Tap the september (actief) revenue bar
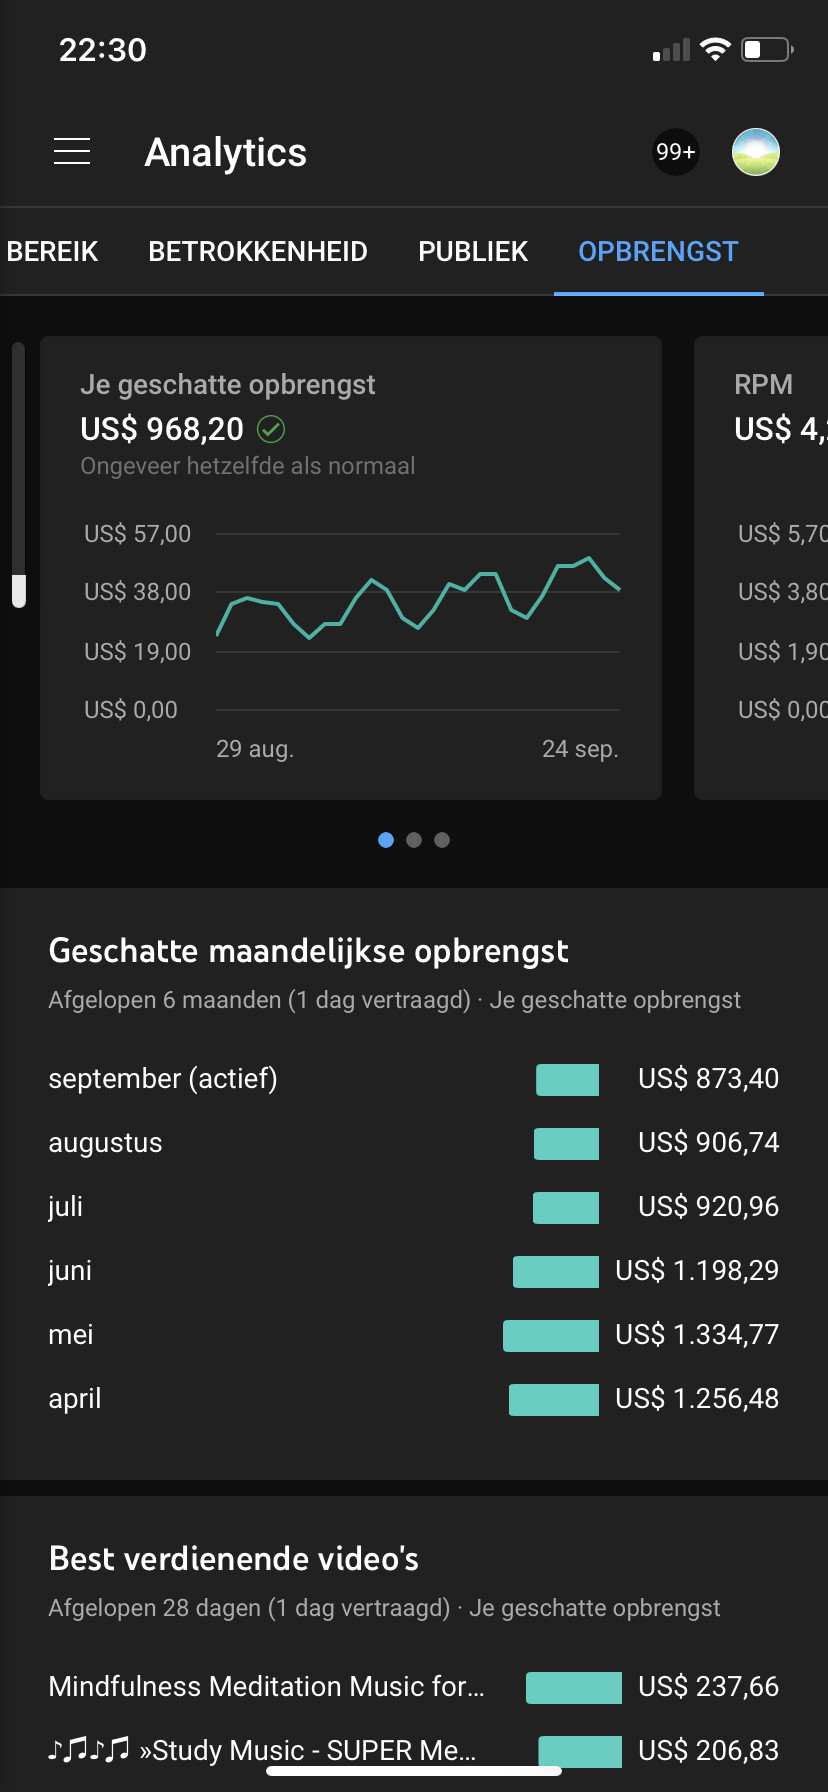 [567, 1080]
